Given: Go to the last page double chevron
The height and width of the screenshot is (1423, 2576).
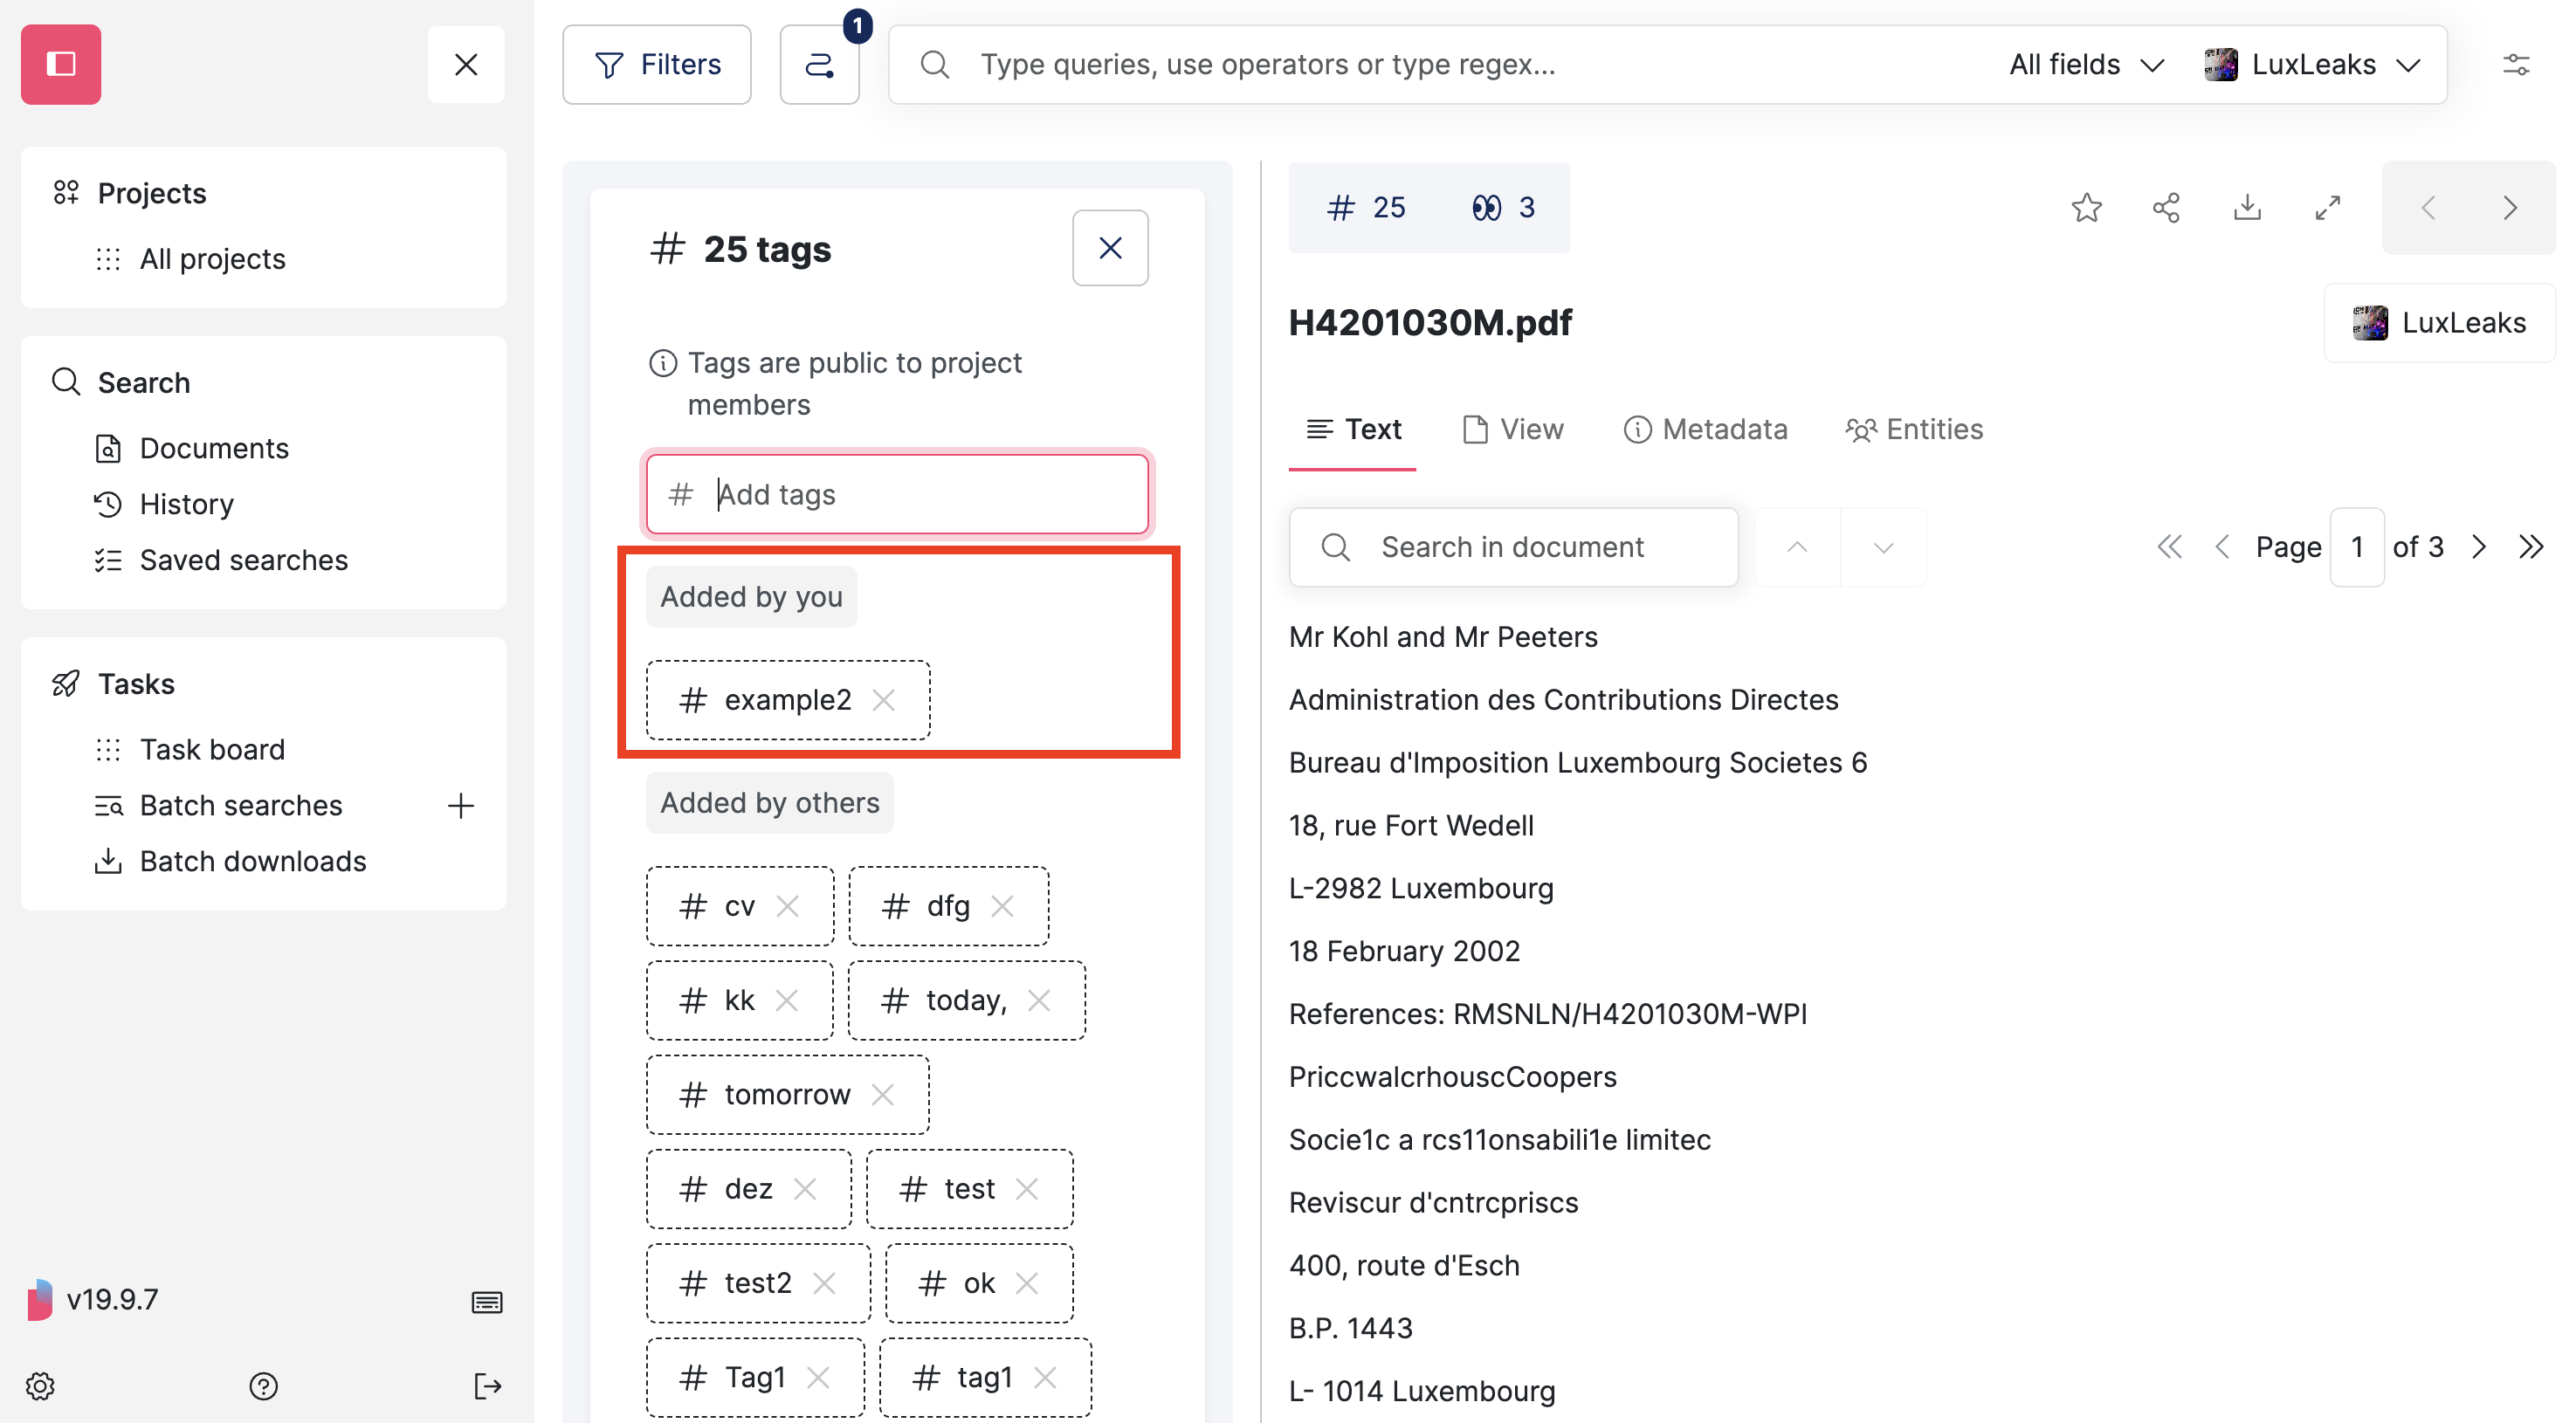Looking at the screenshot, I should tap(2531, 547).
